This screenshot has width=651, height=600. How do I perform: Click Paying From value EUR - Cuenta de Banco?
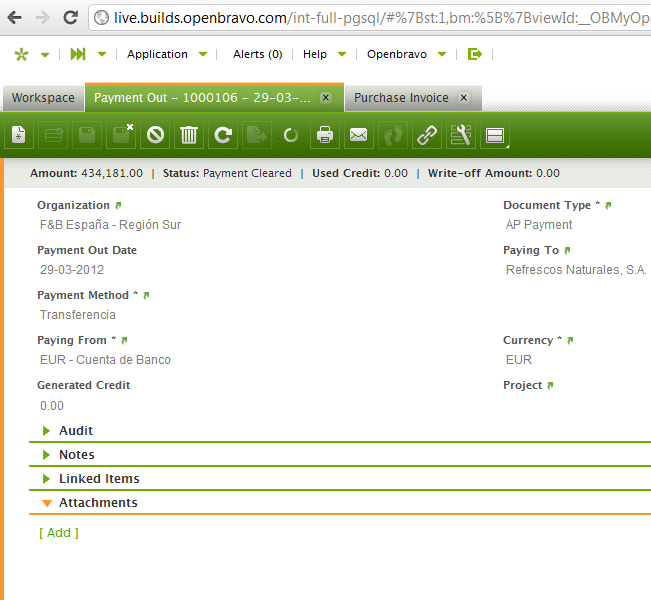coord(105,360)
